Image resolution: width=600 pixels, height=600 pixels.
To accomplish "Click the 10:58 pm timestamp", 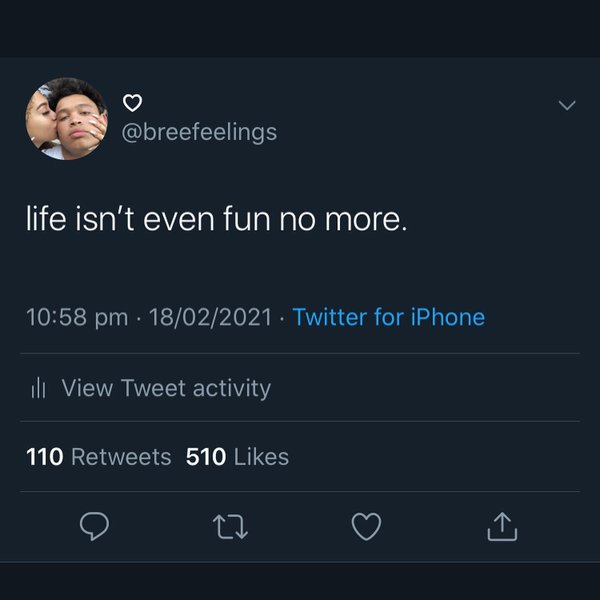I will [77, 318].
